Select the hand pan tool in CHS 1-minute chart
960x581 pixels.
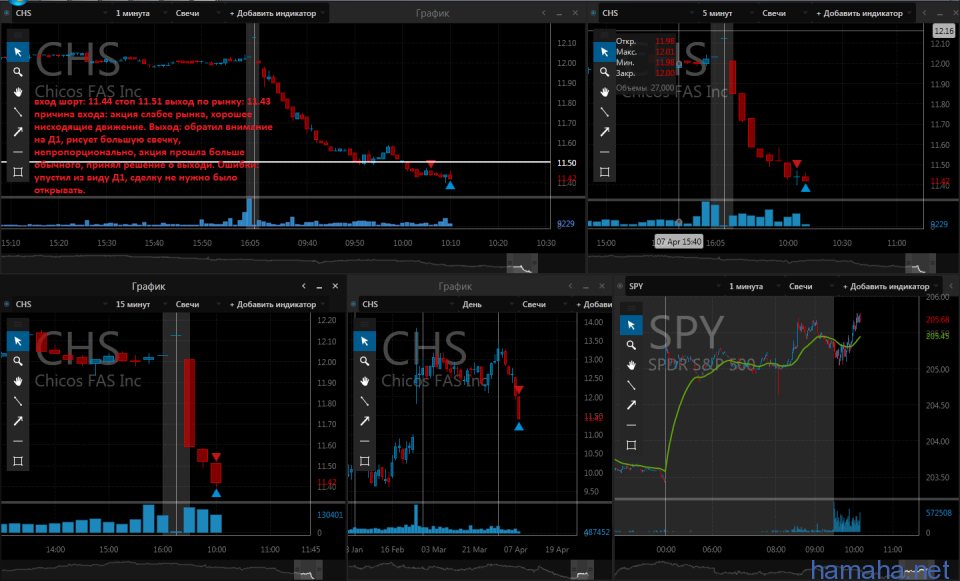click(18, 92)
